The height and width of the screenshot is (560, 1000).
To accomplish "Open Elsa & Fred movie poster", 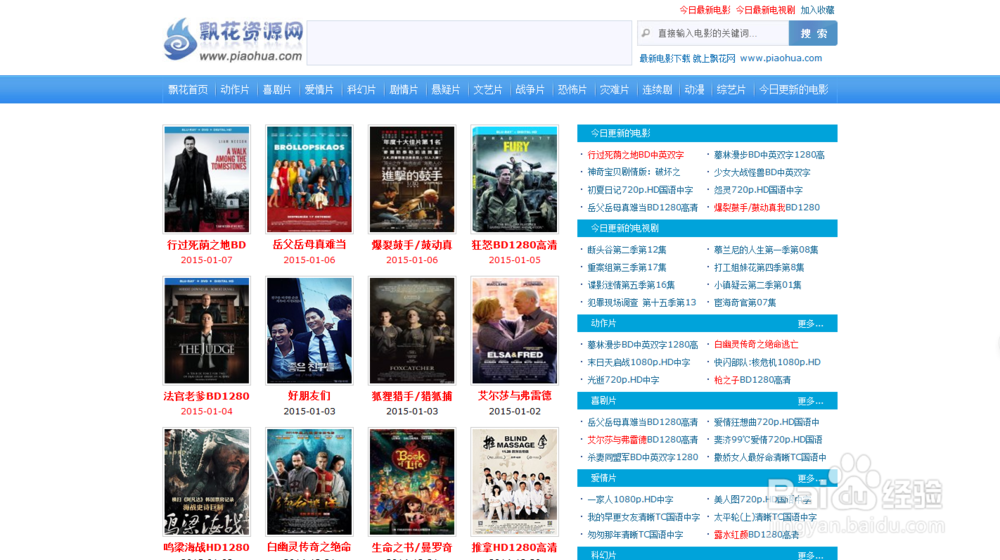I will click(x=515, y=330).
